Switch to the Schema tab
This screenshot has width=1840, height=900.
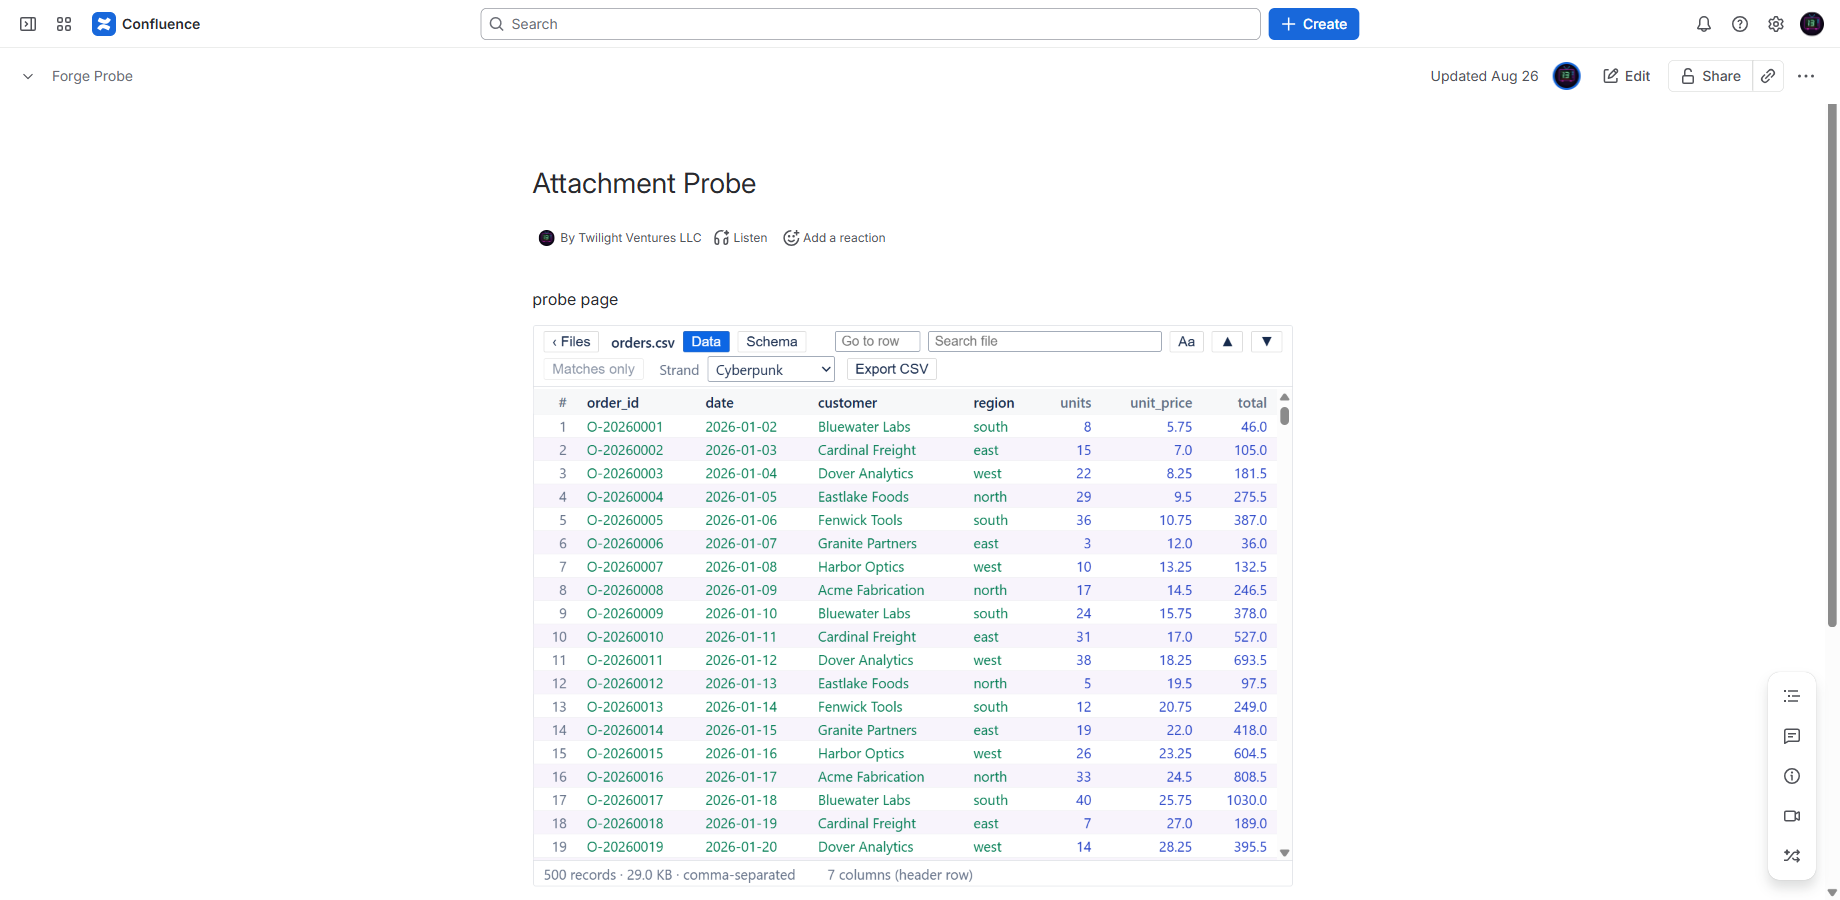click(x=772, y=342)
